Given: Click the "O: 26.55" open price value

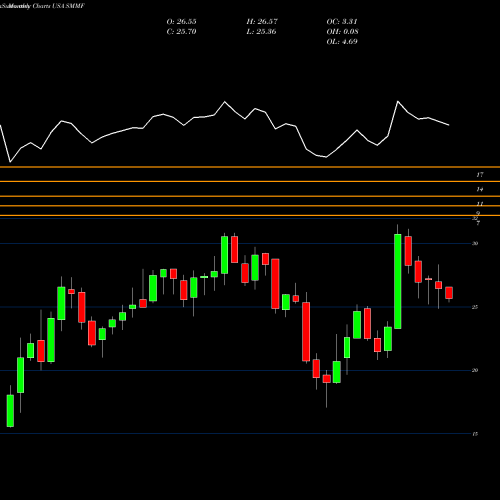Looking at the screenshot, I should [181, 22].
